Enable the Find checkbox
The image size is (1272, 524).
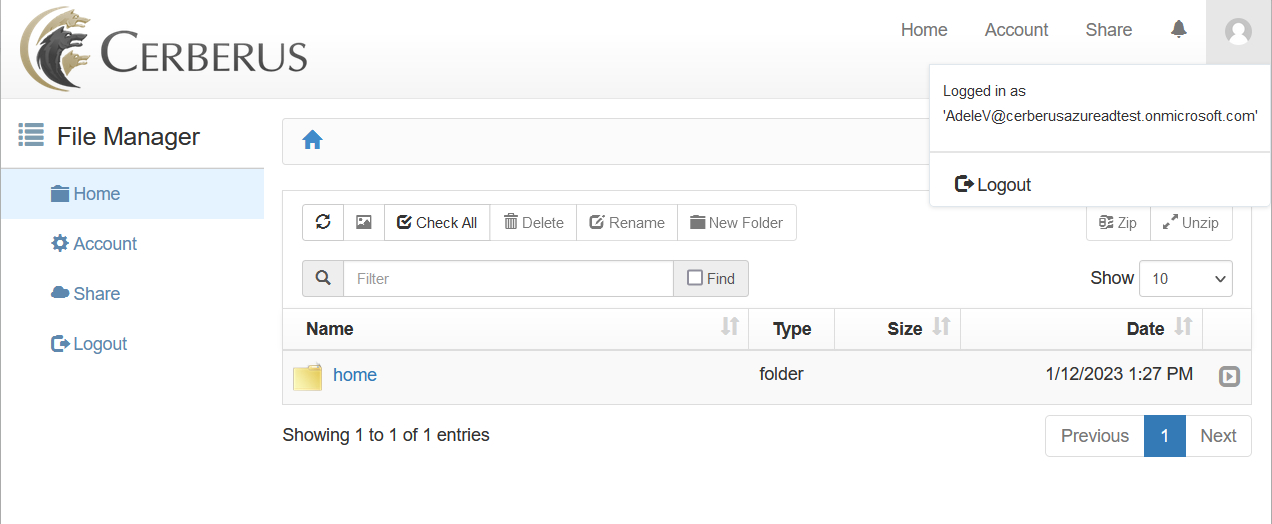[695, 278]
